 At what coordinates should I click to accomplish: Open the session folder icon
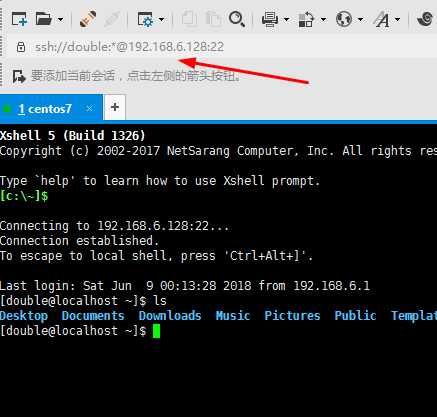pyautogui.click(x=44, y=19)
